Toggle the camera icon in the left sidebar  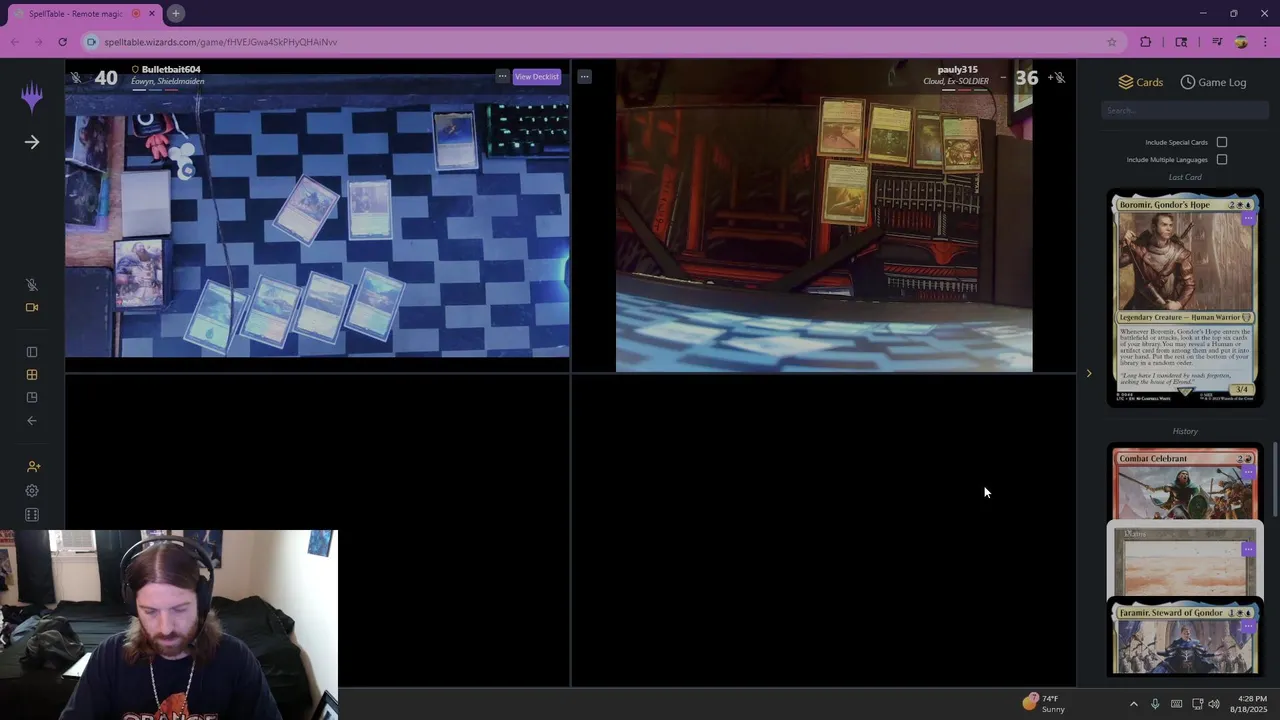click(x=32, y=307)
